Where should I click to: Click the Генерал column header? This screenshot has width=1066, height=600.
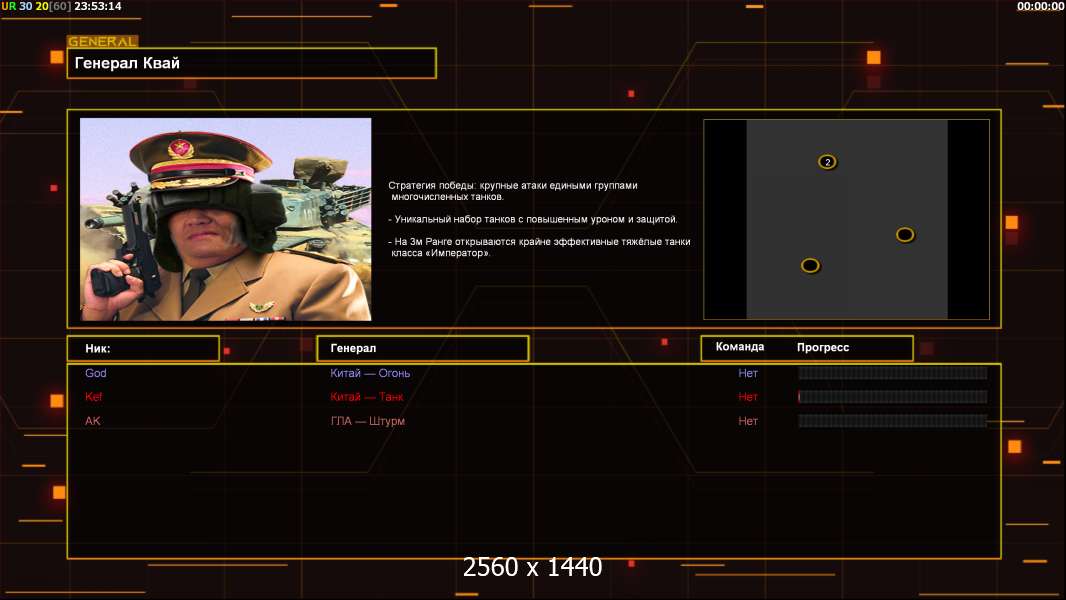point(422,348)
